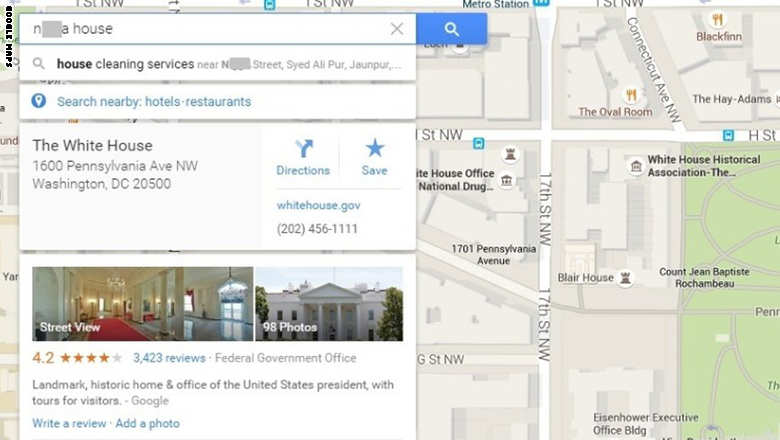Click the Directions arrow icon
780x440 pixels.
(303, 148)
